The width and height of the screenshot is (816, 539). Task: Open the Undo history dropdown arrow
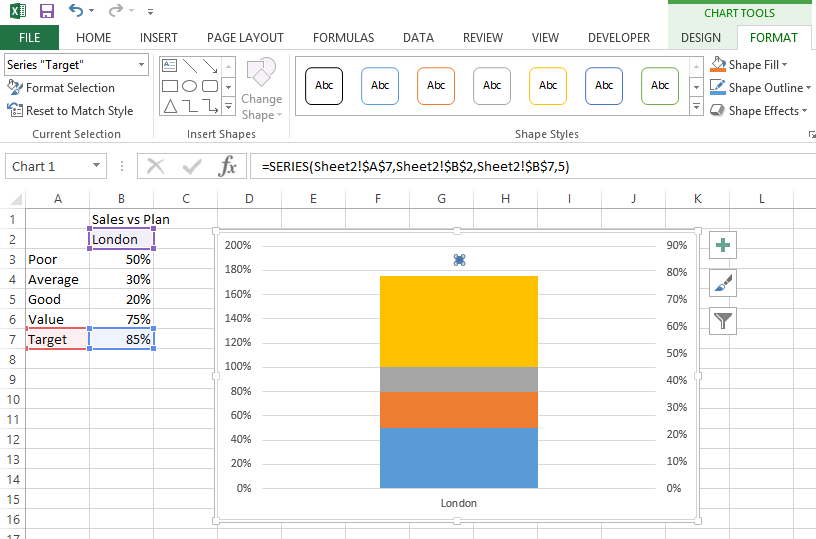[x=92, y=11]
